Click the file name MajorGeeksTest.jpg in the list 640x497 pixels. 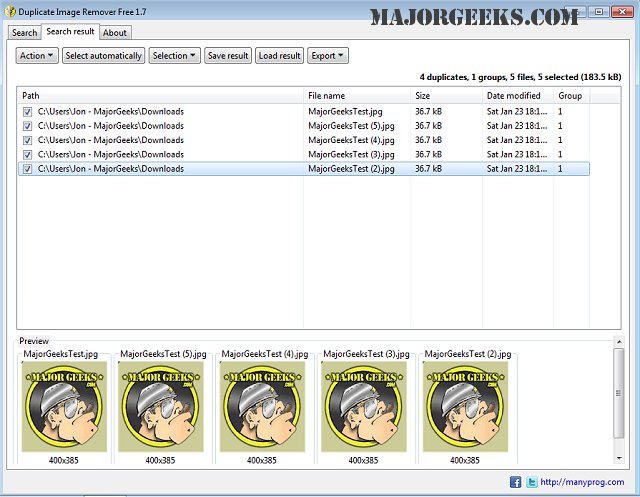tap(345, 112)
